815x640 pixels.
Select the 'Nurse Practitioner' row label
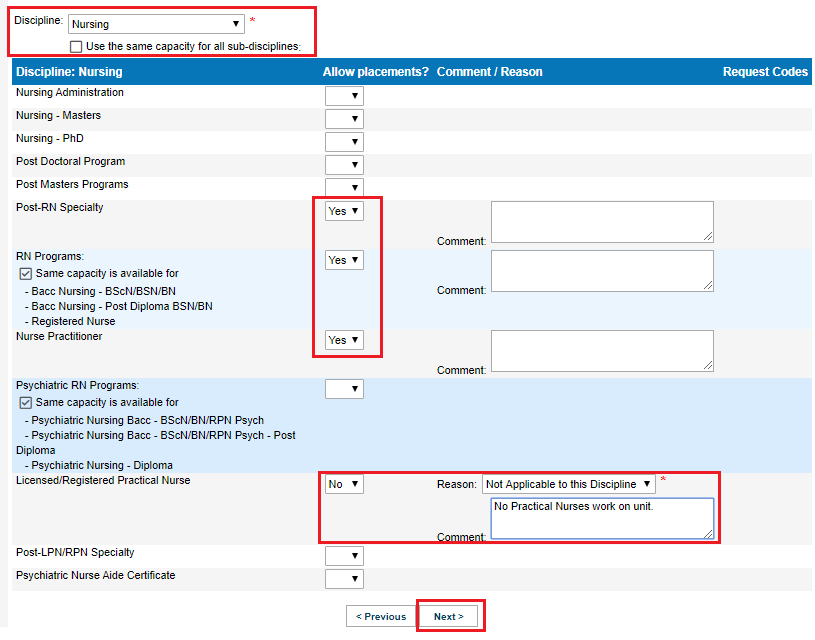coord(59,336)
